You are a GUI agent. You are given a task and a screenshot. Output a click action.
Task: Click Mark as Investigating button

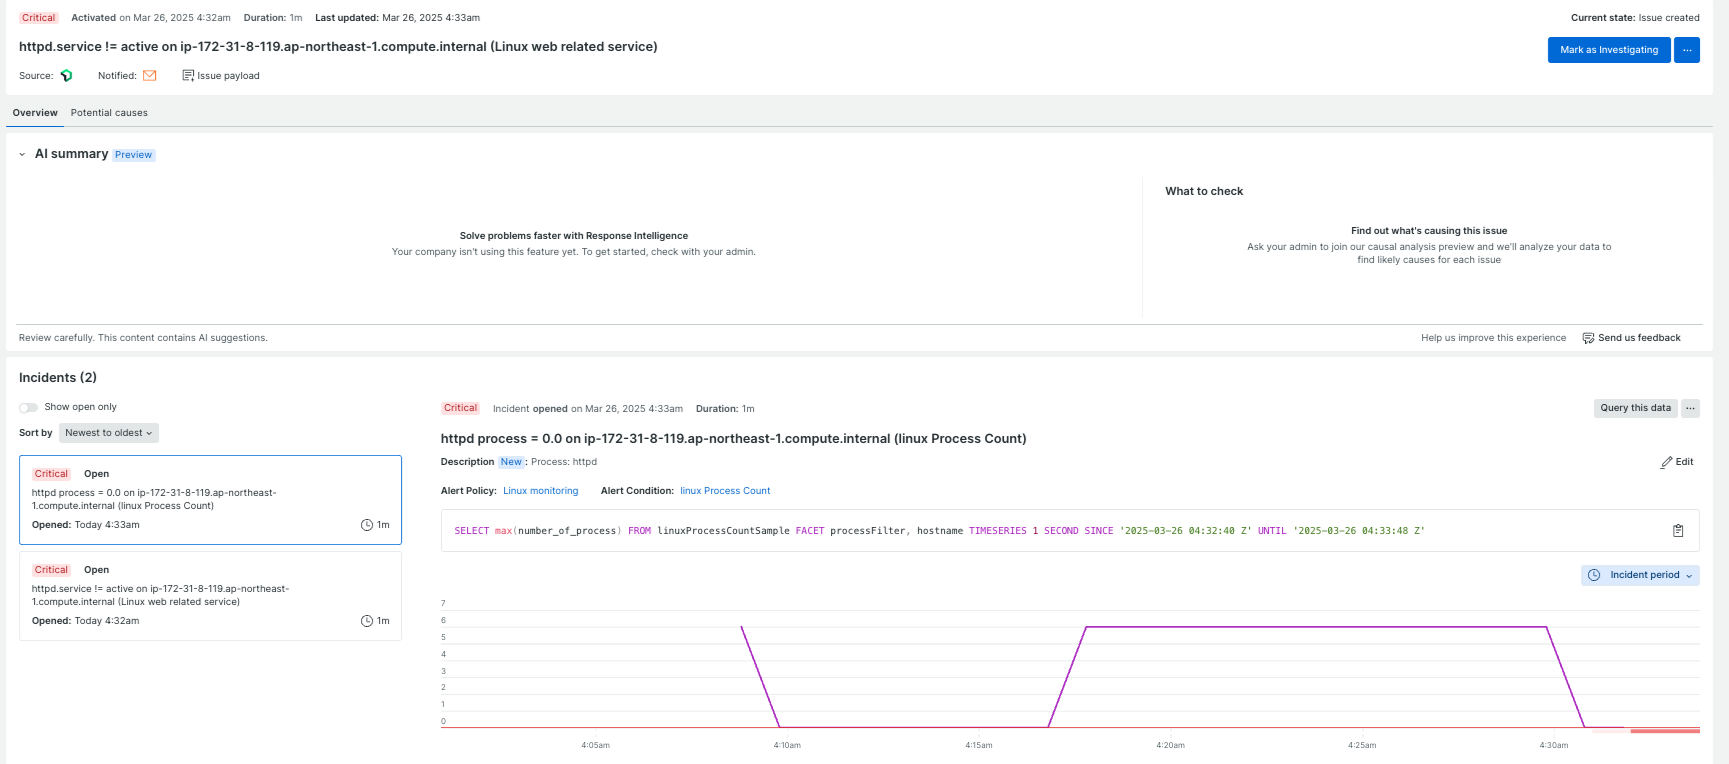tap(1609, 50)
